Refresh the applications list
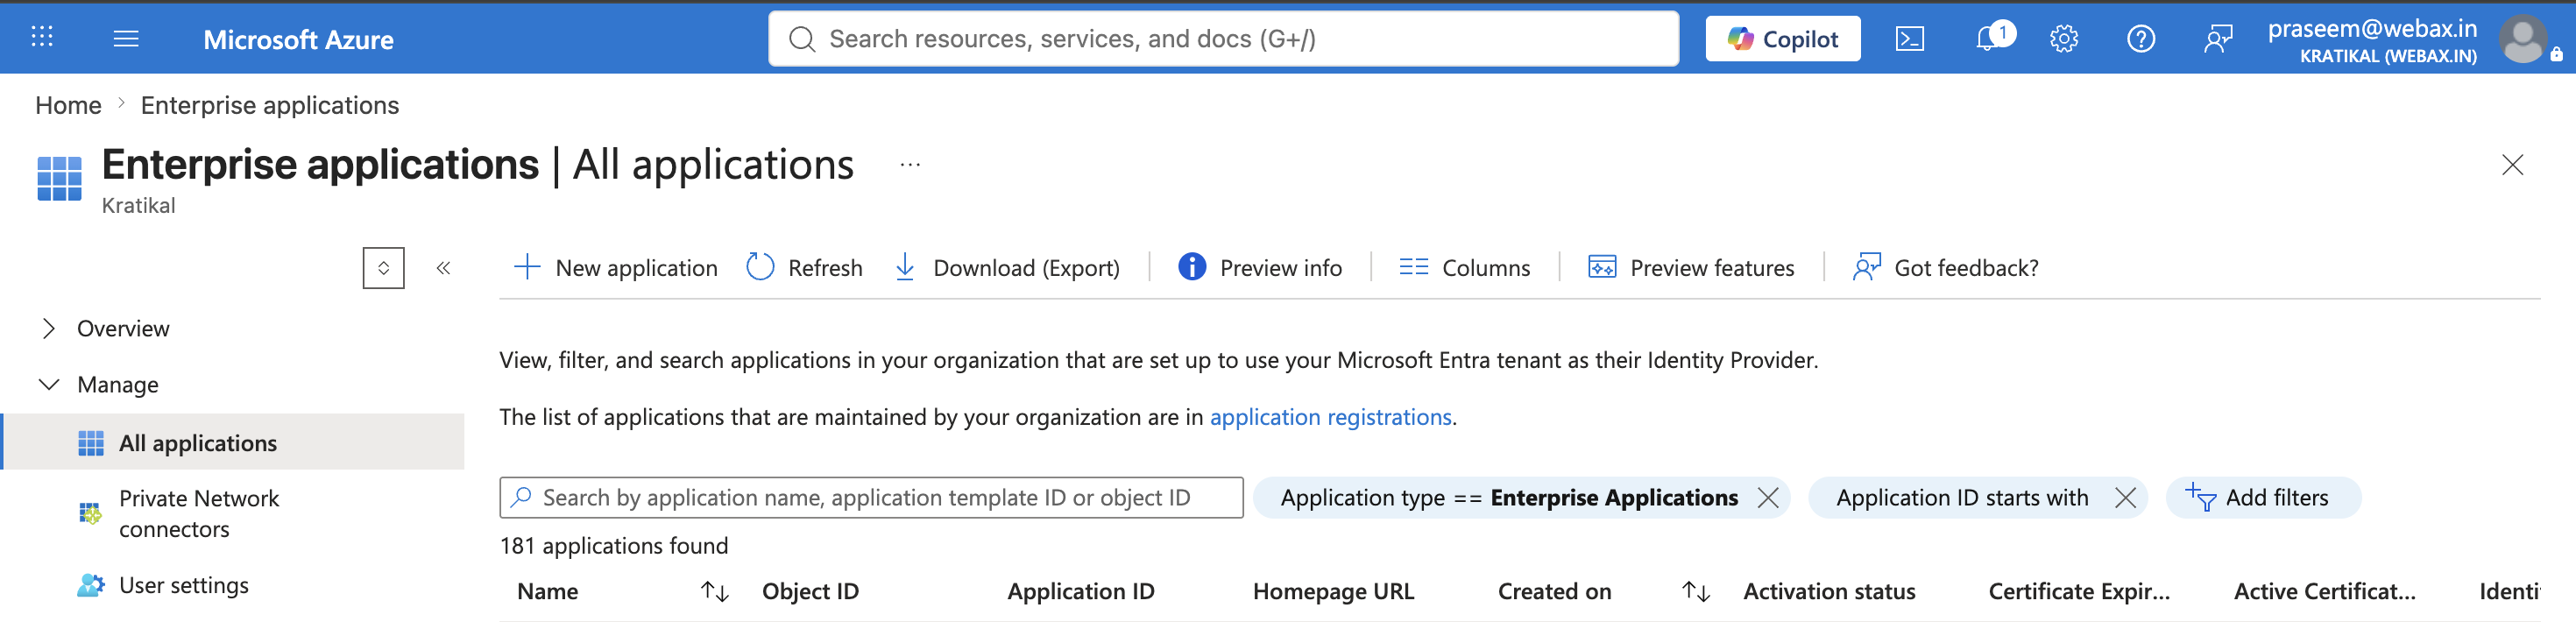This screenshot has width=2576, height=622. click(804, 268)
